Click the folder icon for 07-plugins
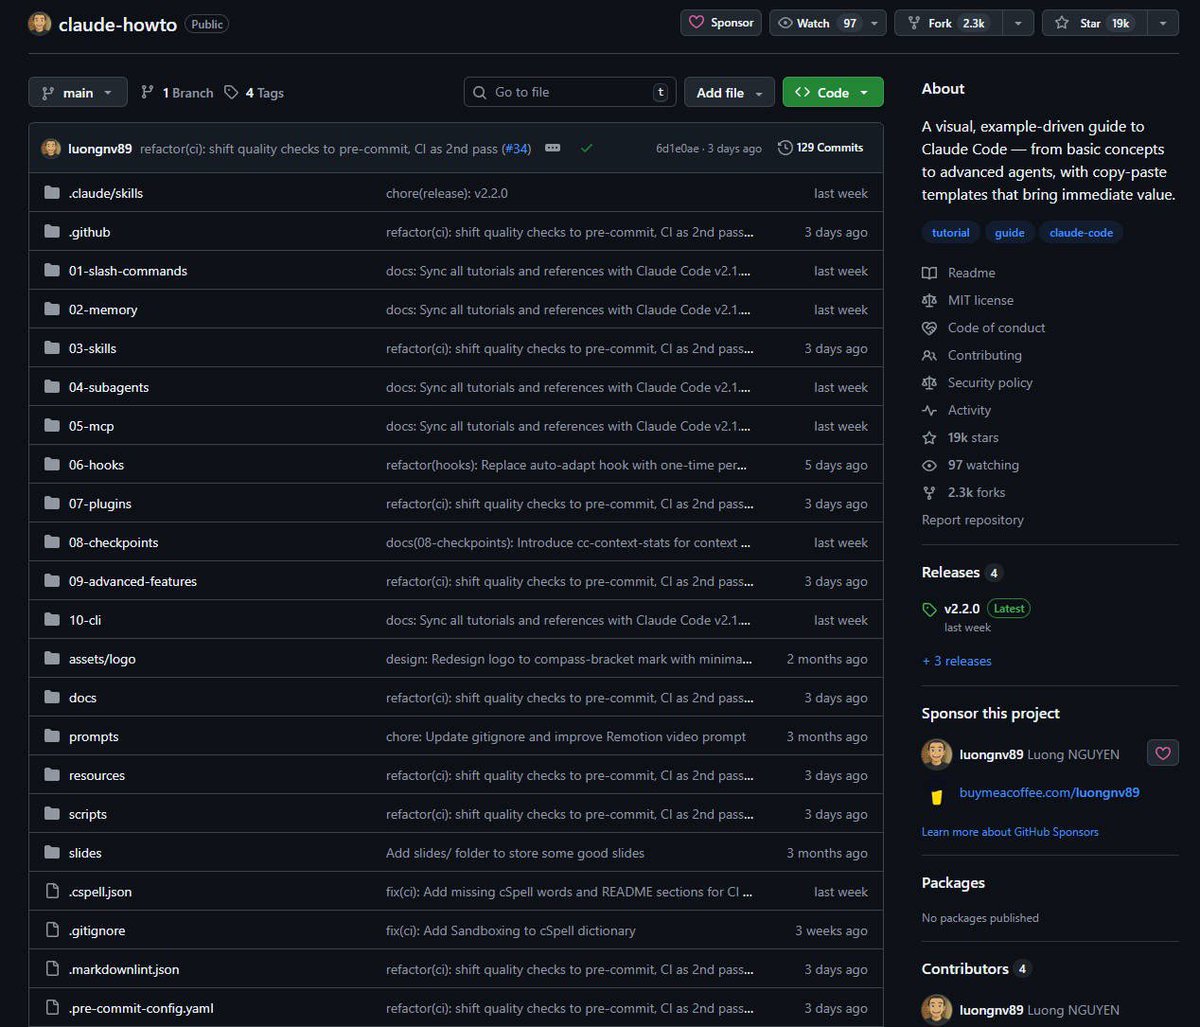This screenshot has width=1200, height=1027. [x=52, y=504]
